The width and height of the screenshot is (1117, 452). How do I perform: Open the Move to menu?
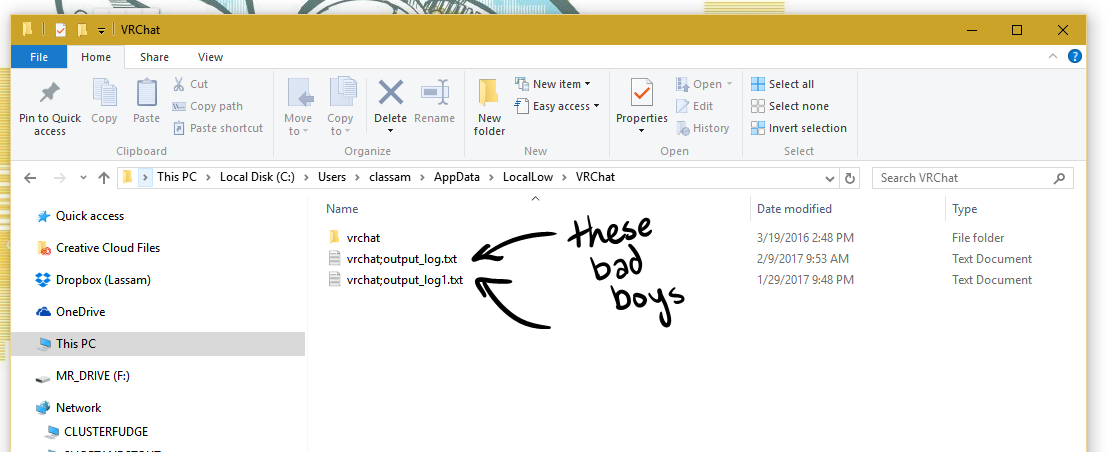(x=298, y=107)
